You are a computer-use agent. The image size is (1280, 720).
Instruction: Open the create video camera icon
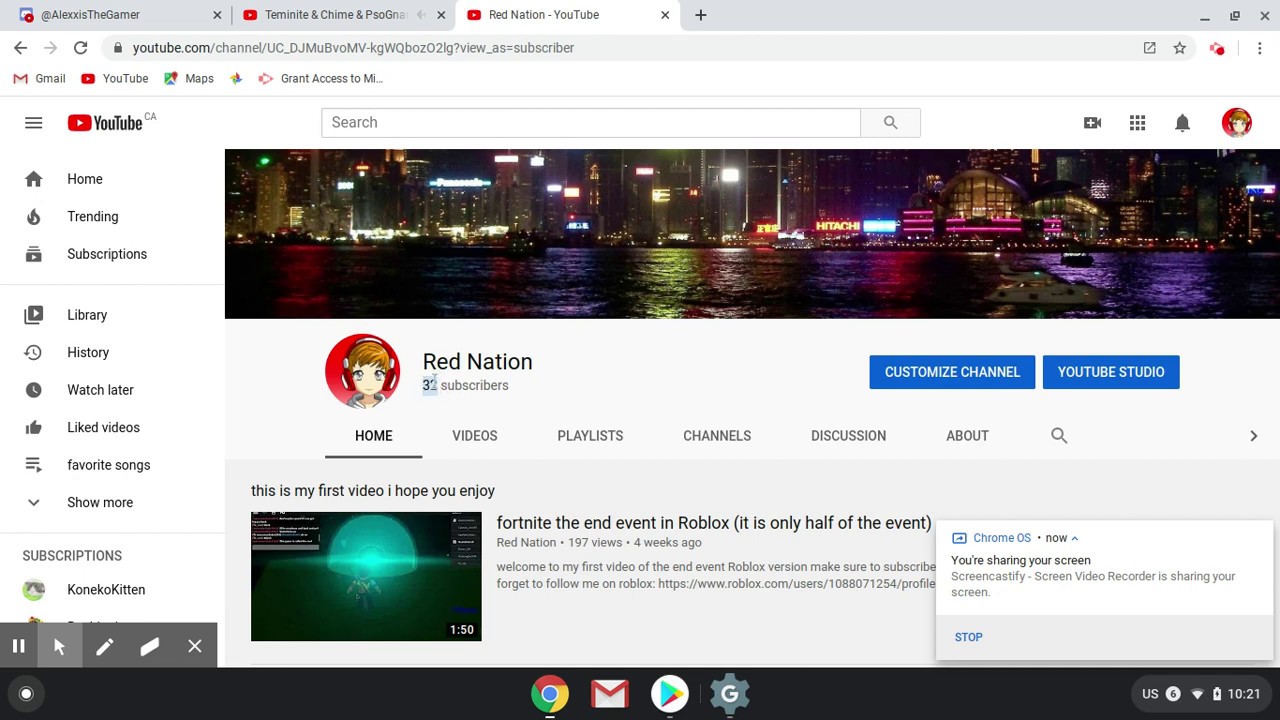[1092, 122]
